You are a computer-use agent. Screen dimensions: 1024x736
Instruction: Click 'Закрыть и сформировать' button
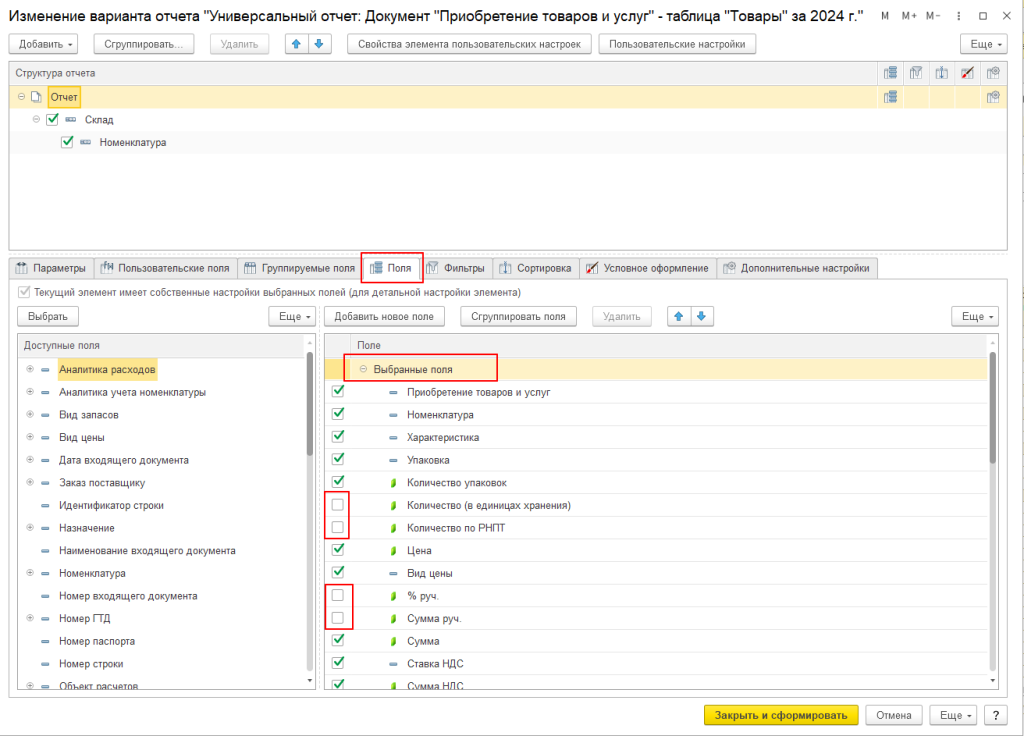click(x=781, y=715)
